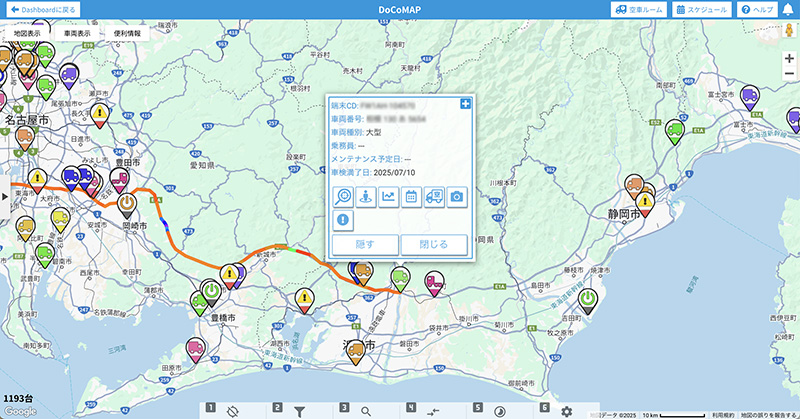Open the line chart icon in popup
Screen dimensions: 800x419
coord(388,197)
